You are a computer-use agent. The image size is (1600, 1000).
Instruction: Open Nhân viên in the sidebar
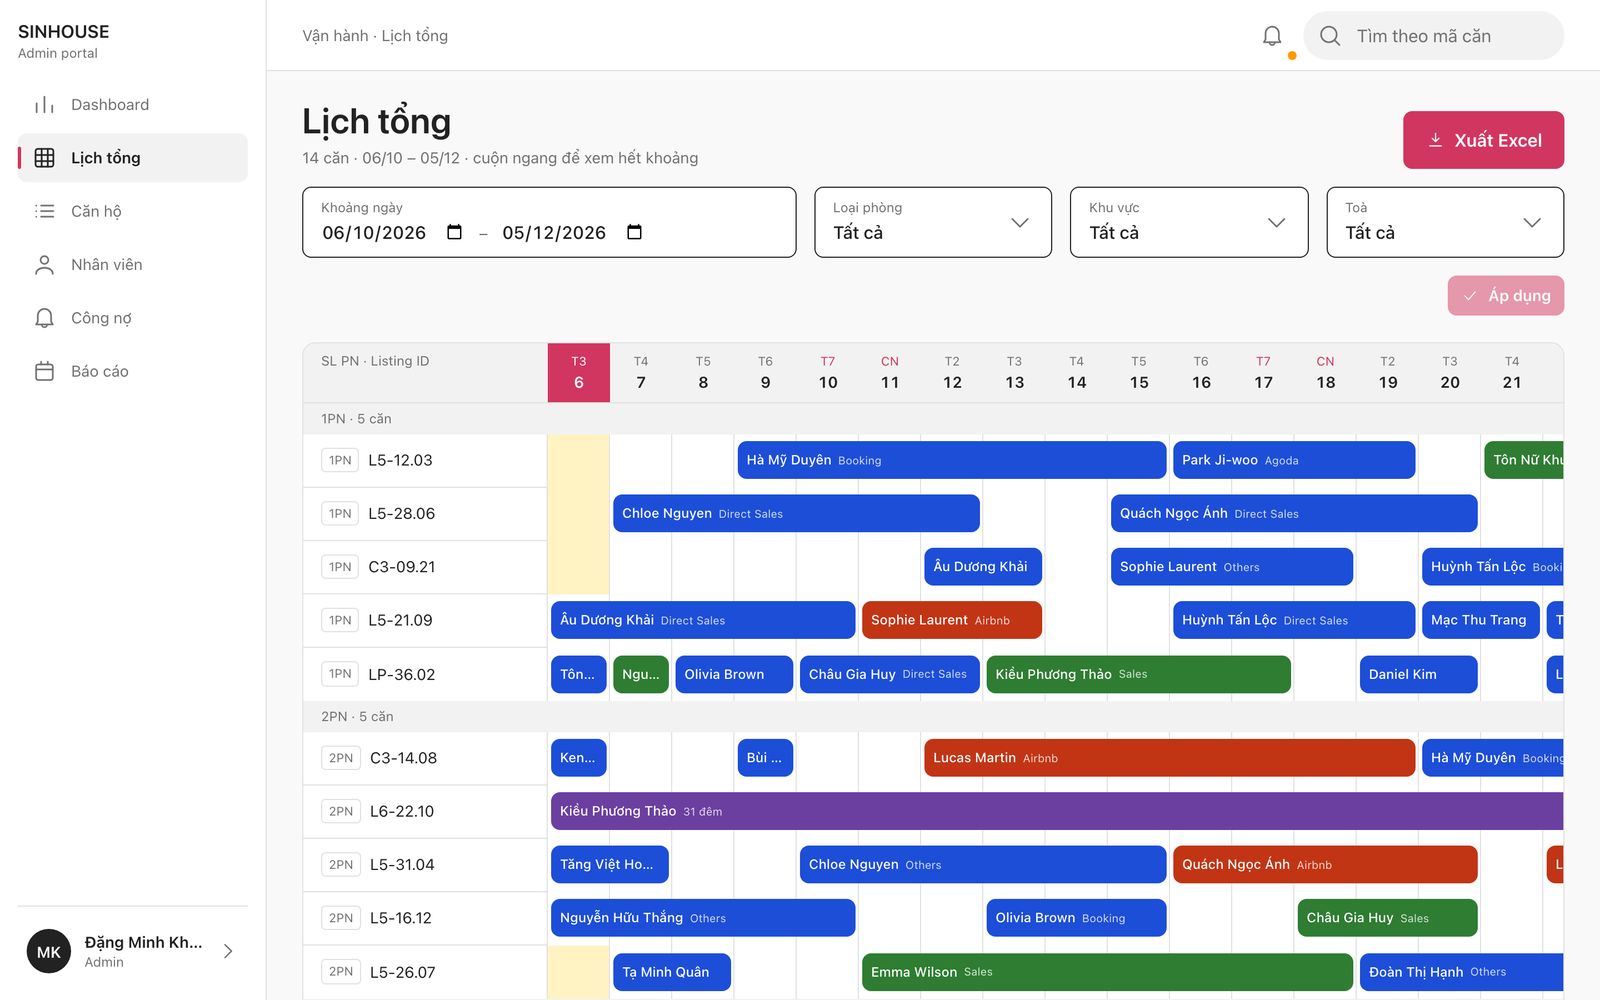(132, 265)
